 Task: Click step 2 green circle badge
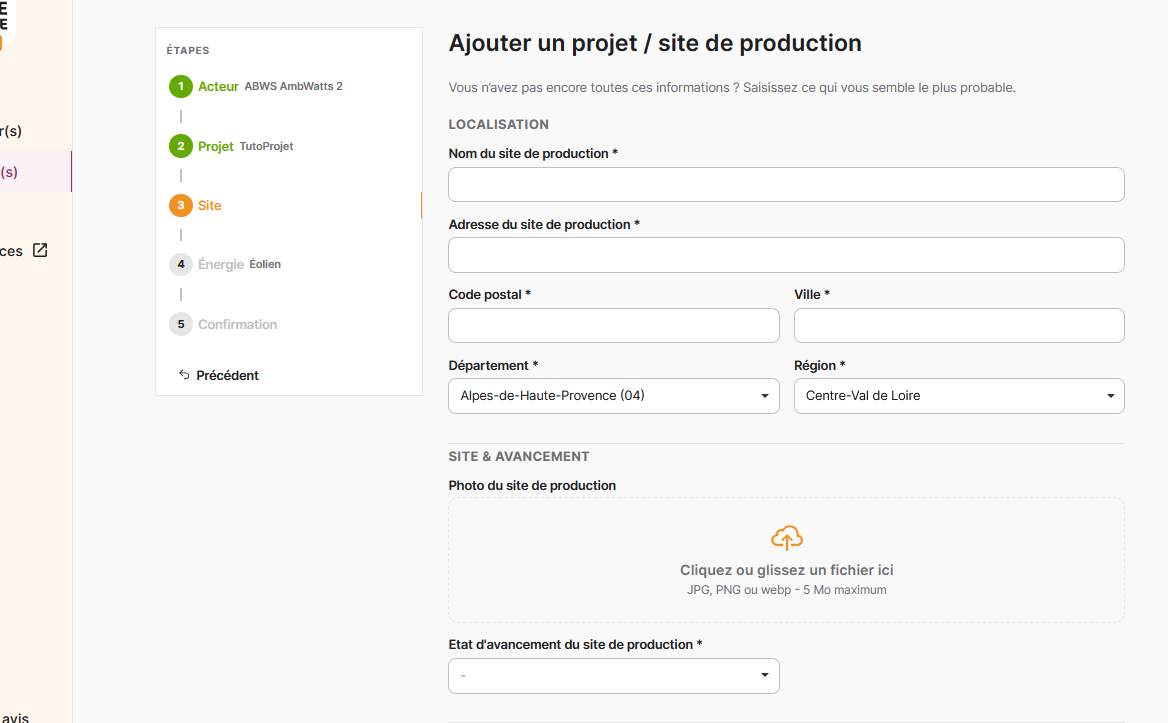coord(180,146)
